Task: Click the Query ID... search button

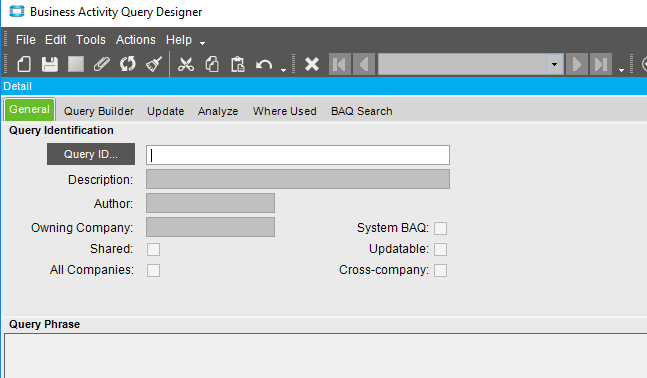Action: (x=91, y=154)
